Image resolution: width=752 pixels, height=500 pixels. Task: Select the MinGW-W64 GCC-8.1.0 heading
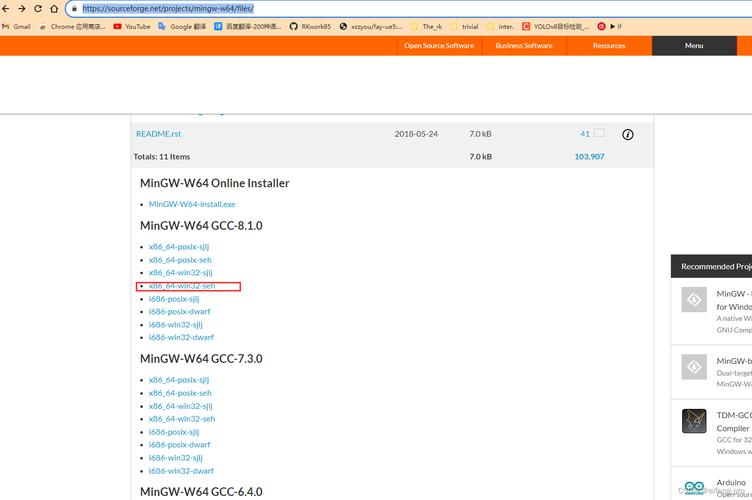[x=201, y=225]
